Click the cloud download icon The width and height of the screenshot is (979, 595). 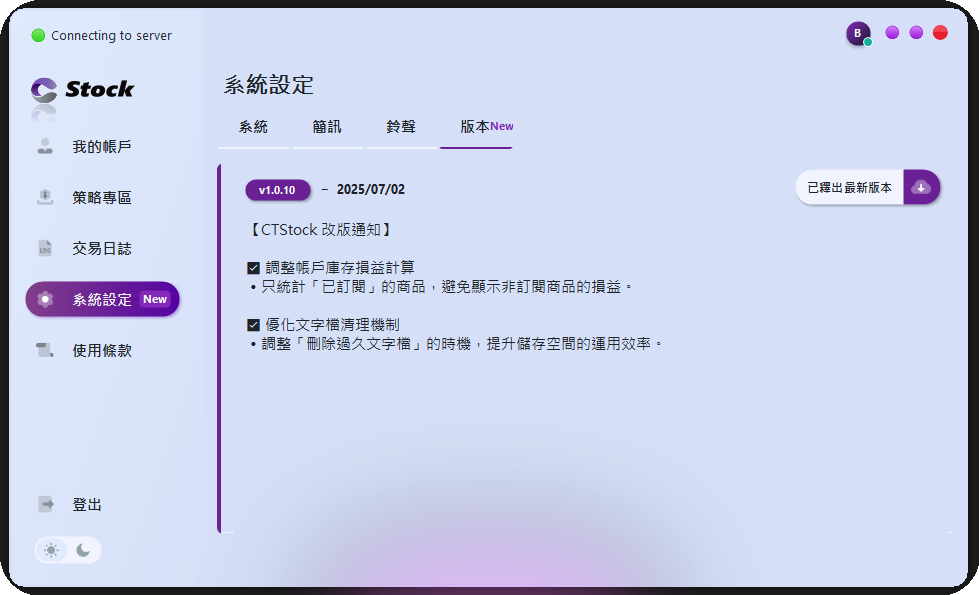point(922,187)
